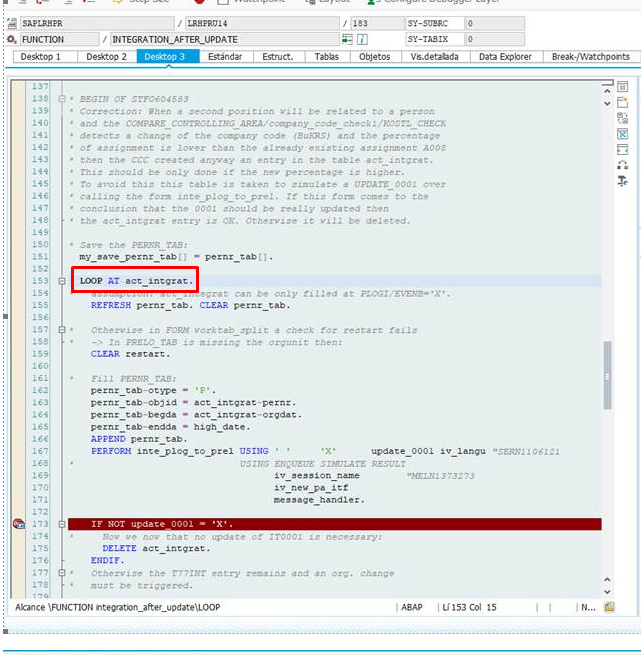
Task: Click the INTEGRATION_AFTER_UPDATE field
Action: [x=225, y=39]
